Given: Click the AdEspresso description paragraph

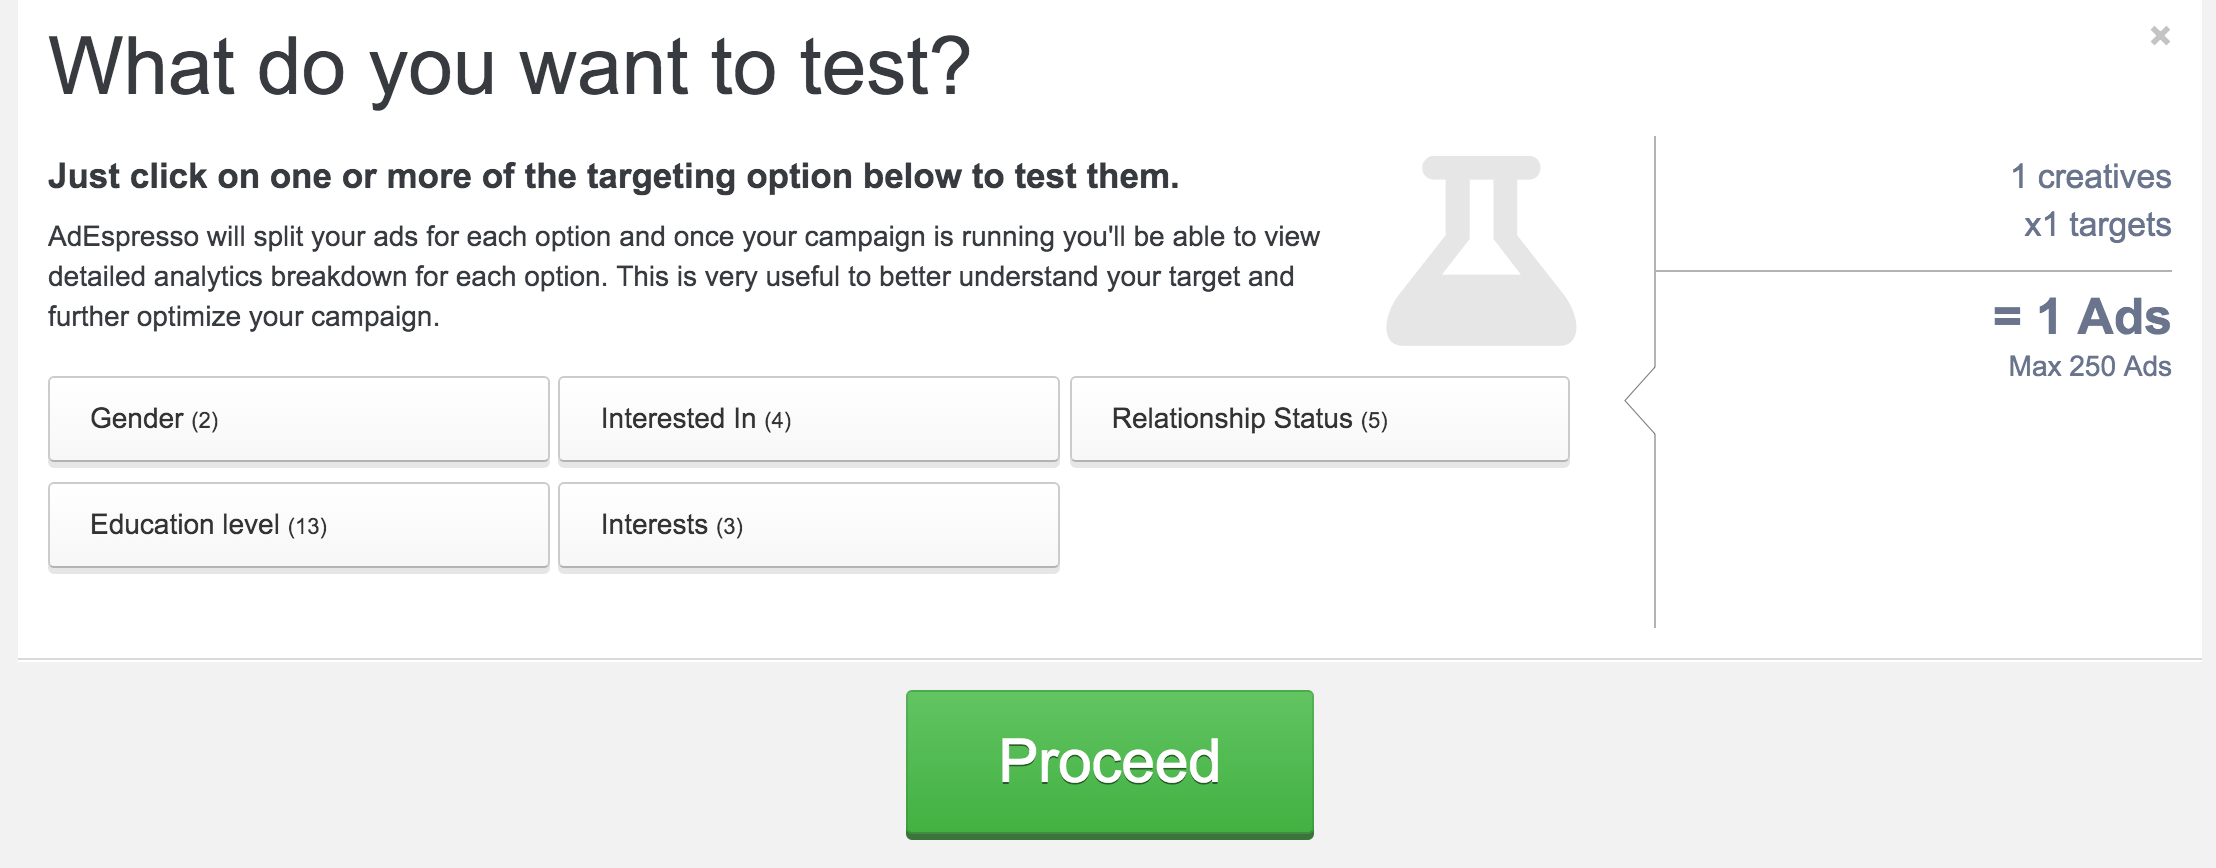Looking at the screenshot, I should pyautogui.click(x=684, y=277).
